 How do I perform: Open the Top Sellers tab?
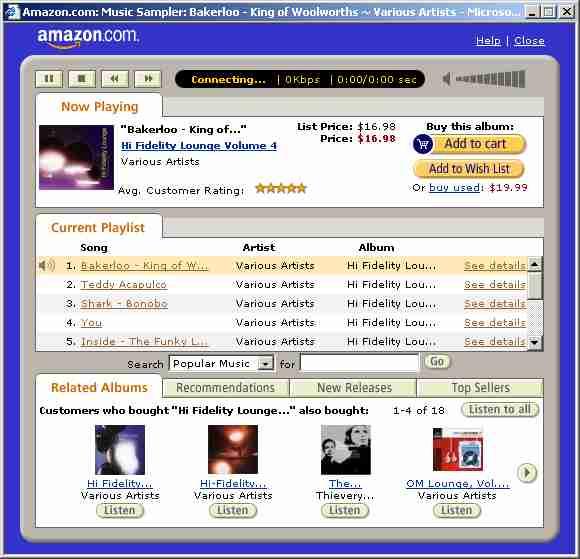(480, 387)
